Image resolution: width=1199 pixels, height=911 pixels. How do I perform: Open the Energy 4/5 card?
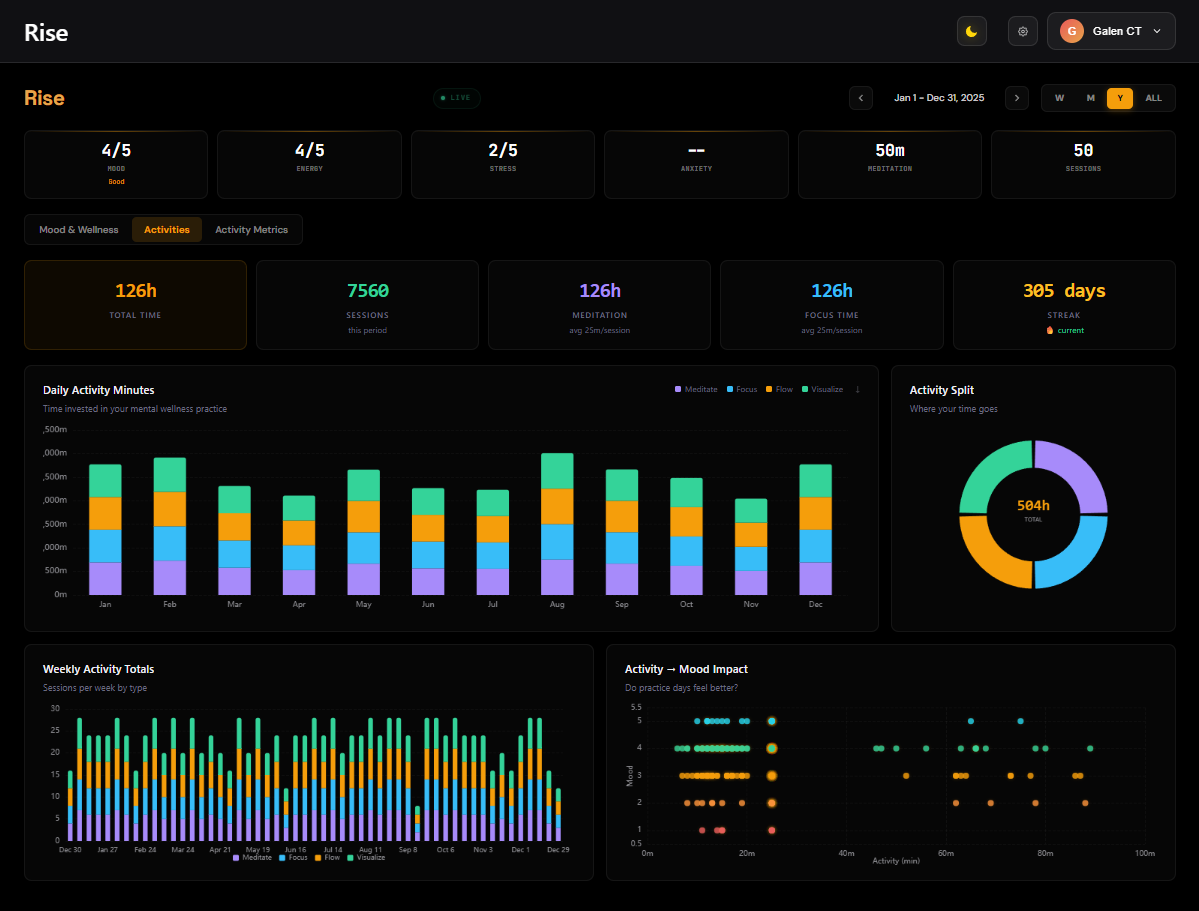[310, 164]
